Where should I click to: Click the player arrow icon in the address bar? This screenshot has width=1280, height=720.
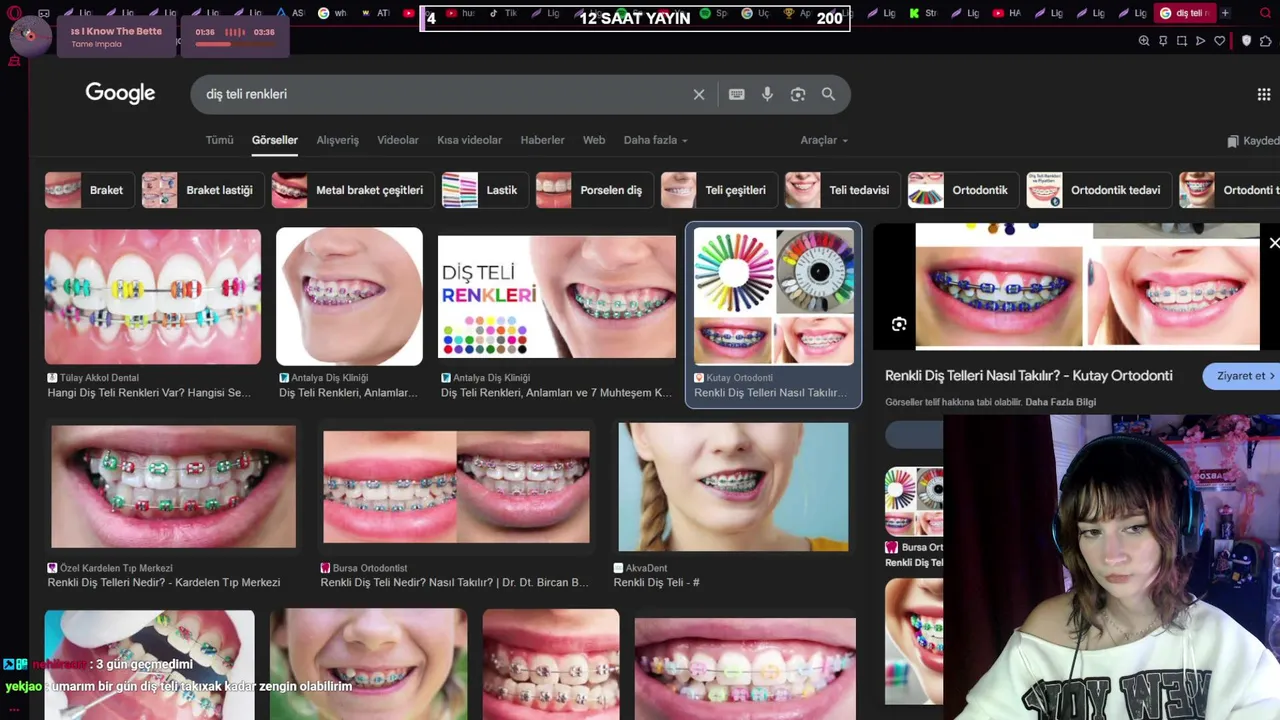point(1201,41)
